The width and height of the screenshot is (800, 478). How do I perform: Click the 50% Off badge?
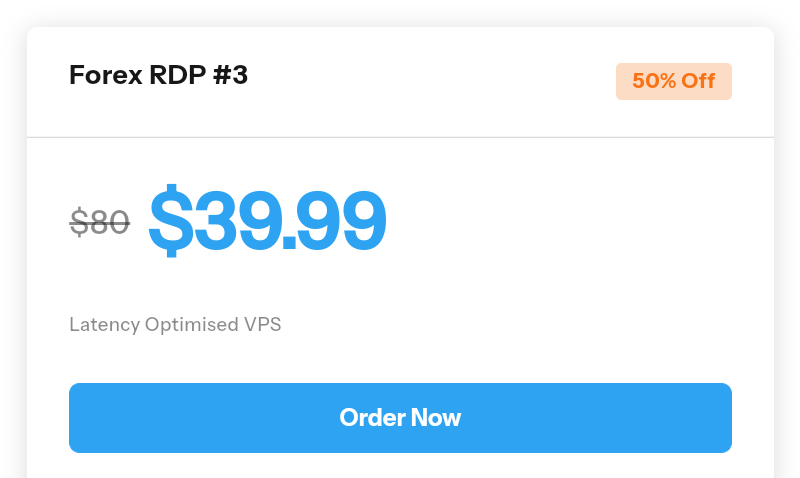point(673,82)
